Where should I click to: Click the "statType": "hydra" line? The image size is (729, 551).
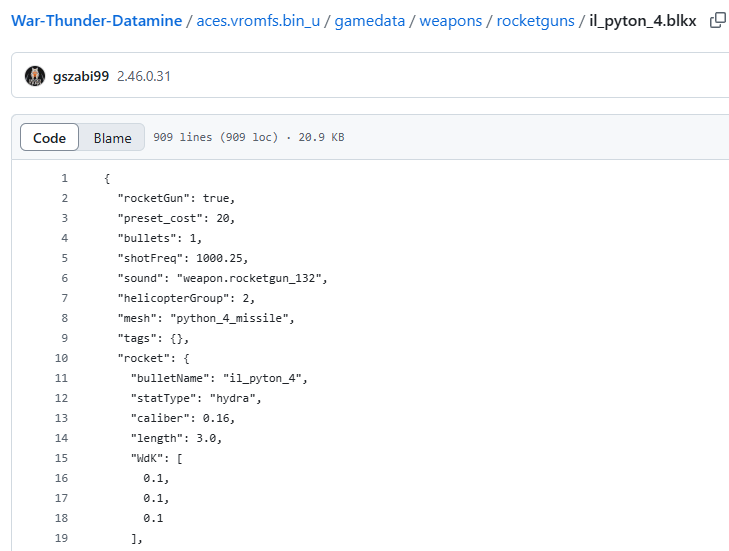tap(196, 398)
